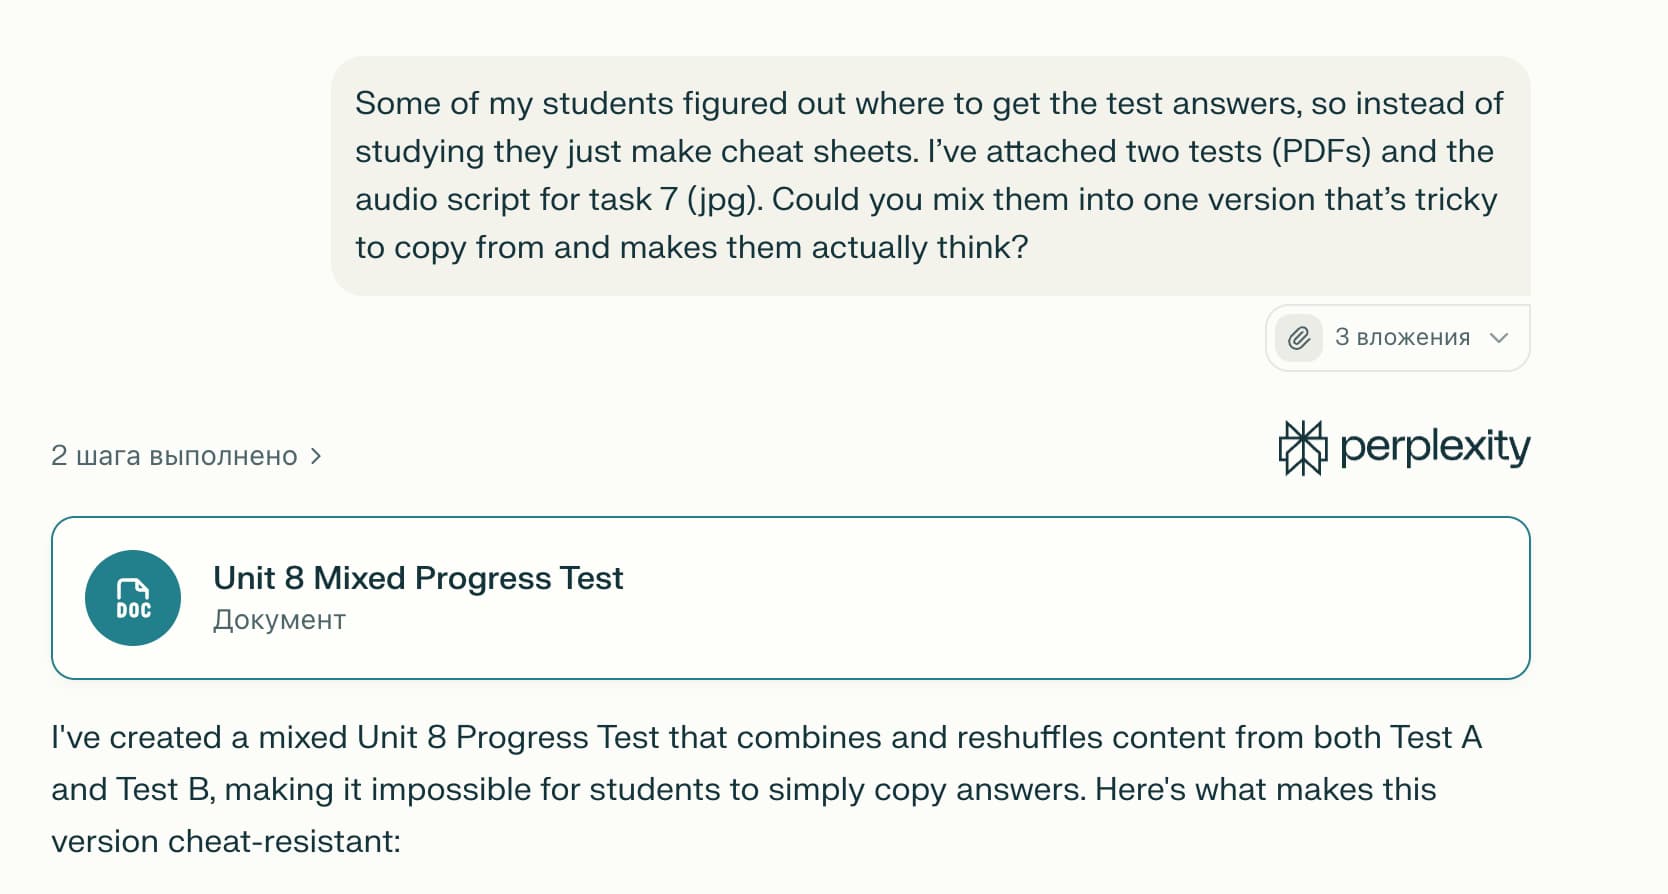Click the Perplexity star logo icon
The height and width of the screenshot is (894, 1668).
click(x=1302, y=447)
